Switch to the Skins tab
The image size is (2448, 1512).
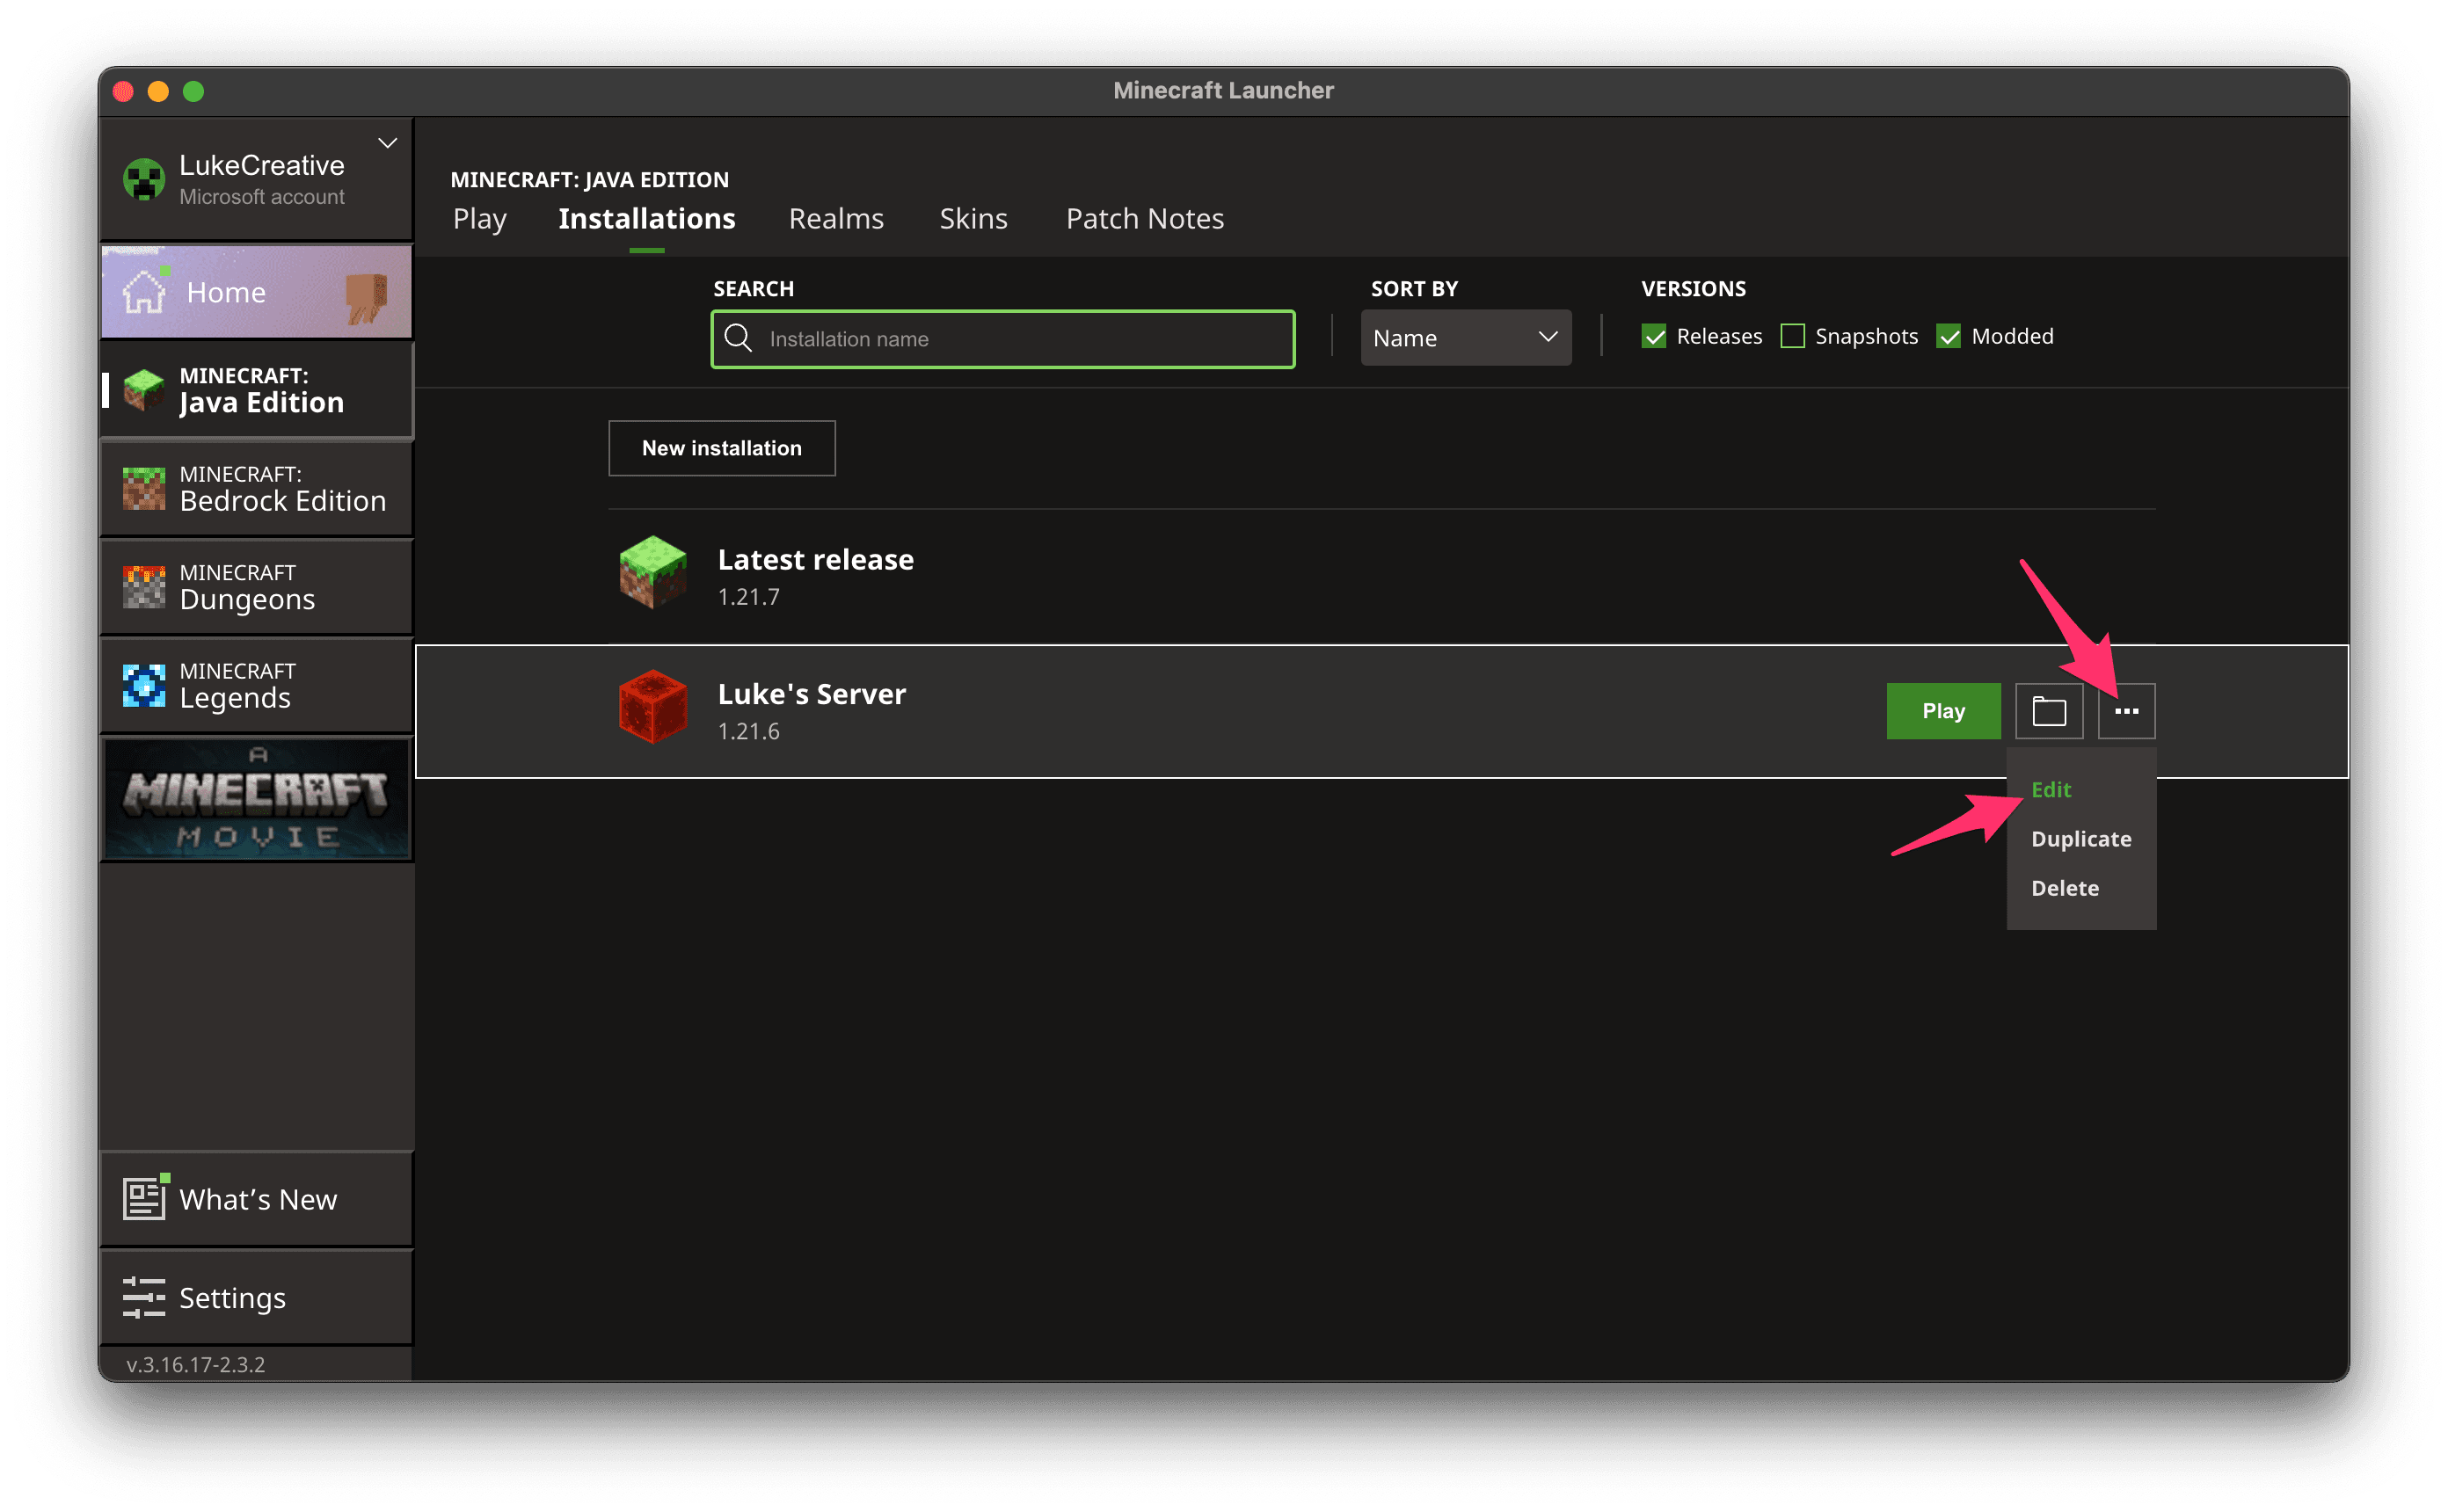973,219
